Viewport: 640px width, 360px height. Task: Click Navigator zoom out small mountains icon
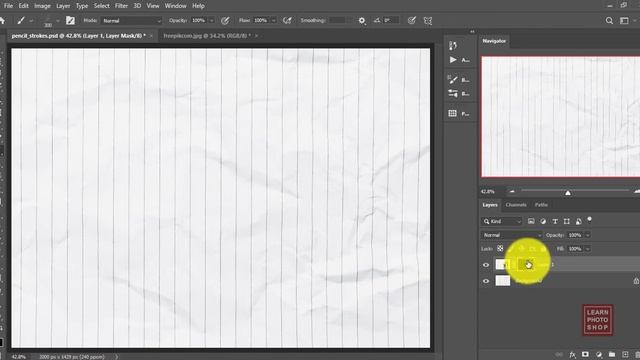pyautogui.click(x=512, y=191)
